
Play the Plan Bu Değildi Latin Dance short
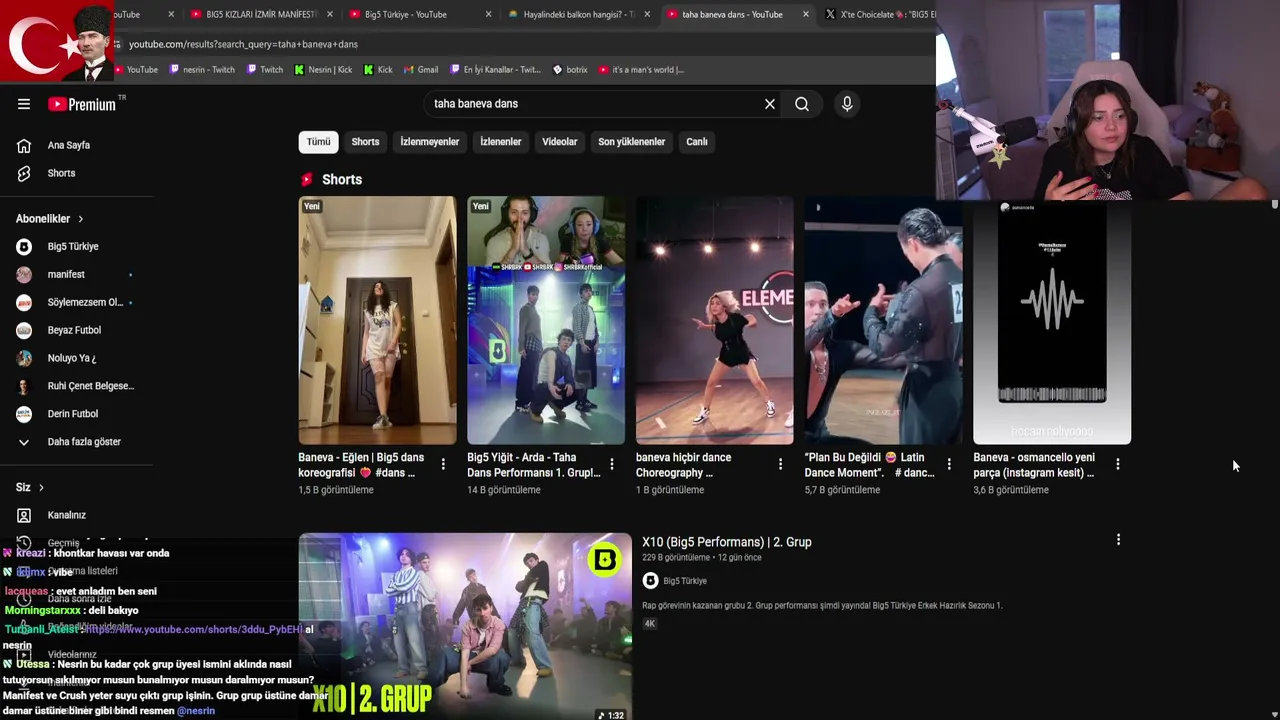[884, 320]
